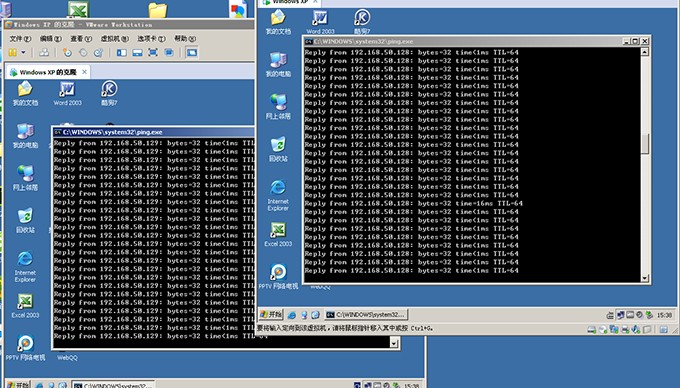Open the 查看 (View) menu in VMware
Screen dimensions: 680x388
[81, 39]
